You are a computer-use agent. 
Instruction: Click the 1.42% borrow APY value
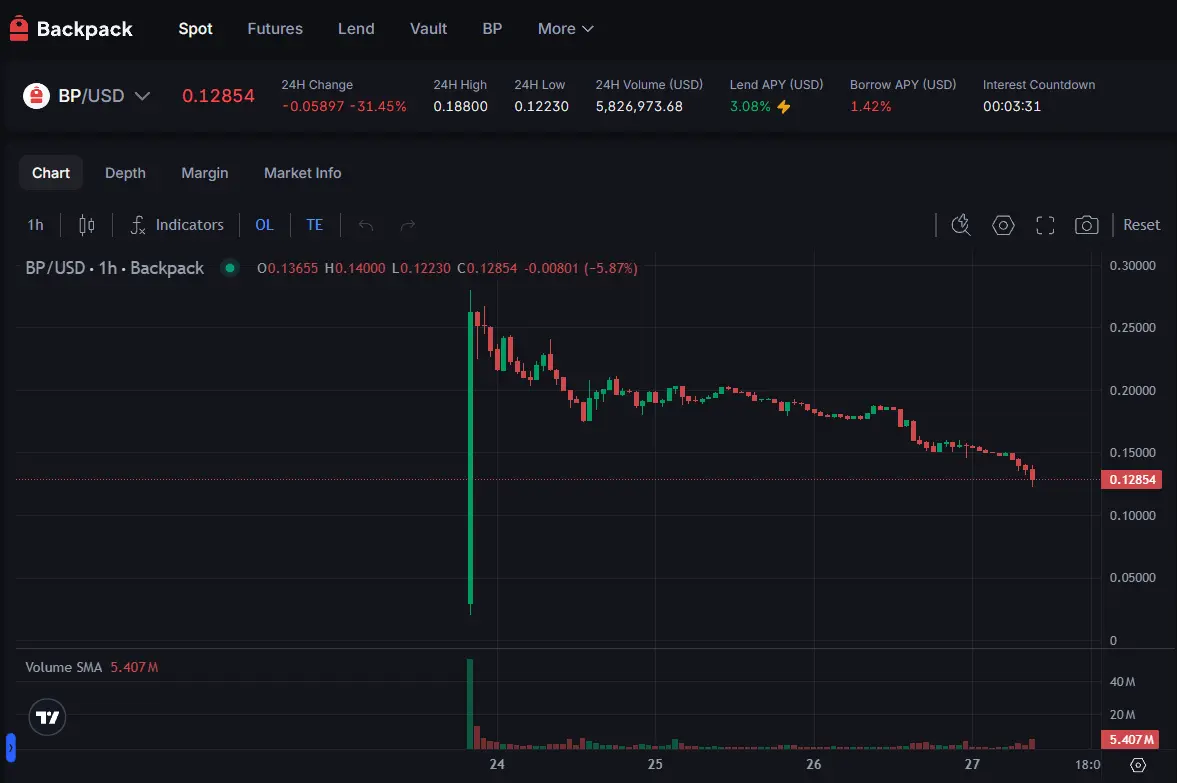point(871,107)
